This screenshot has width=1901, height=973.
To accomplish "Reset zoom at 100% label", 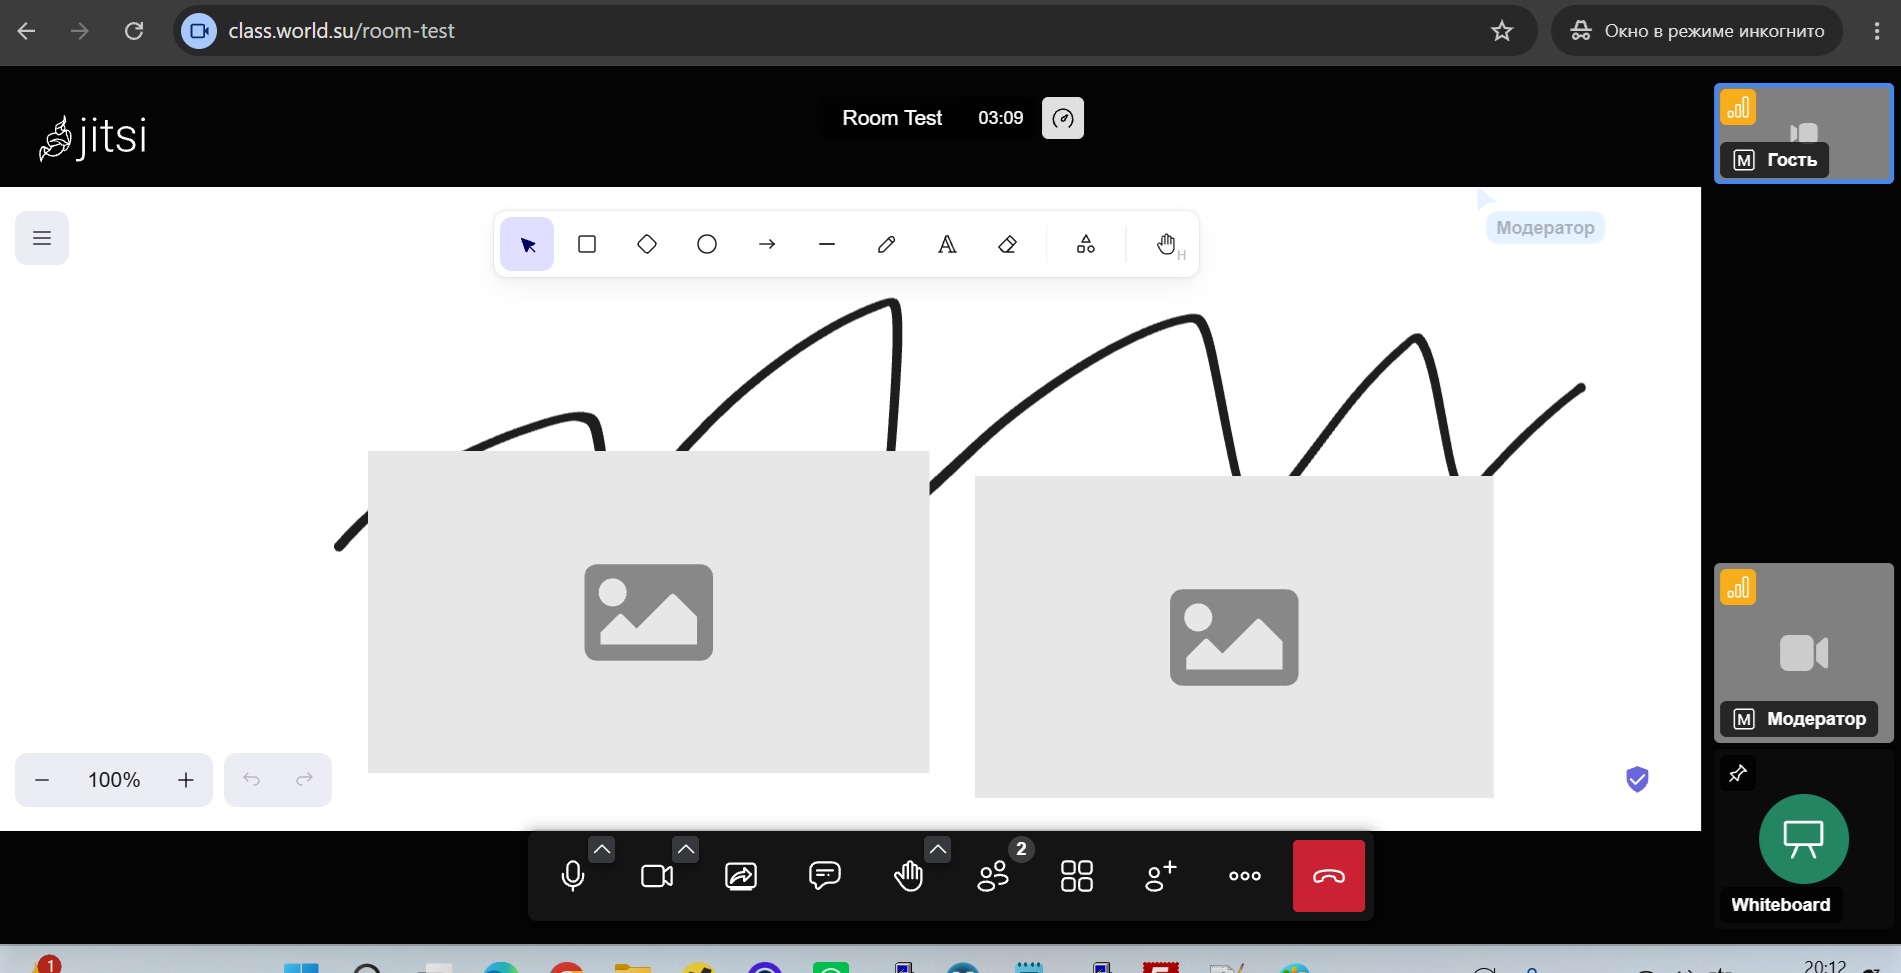I will click(x=114, y=780).
